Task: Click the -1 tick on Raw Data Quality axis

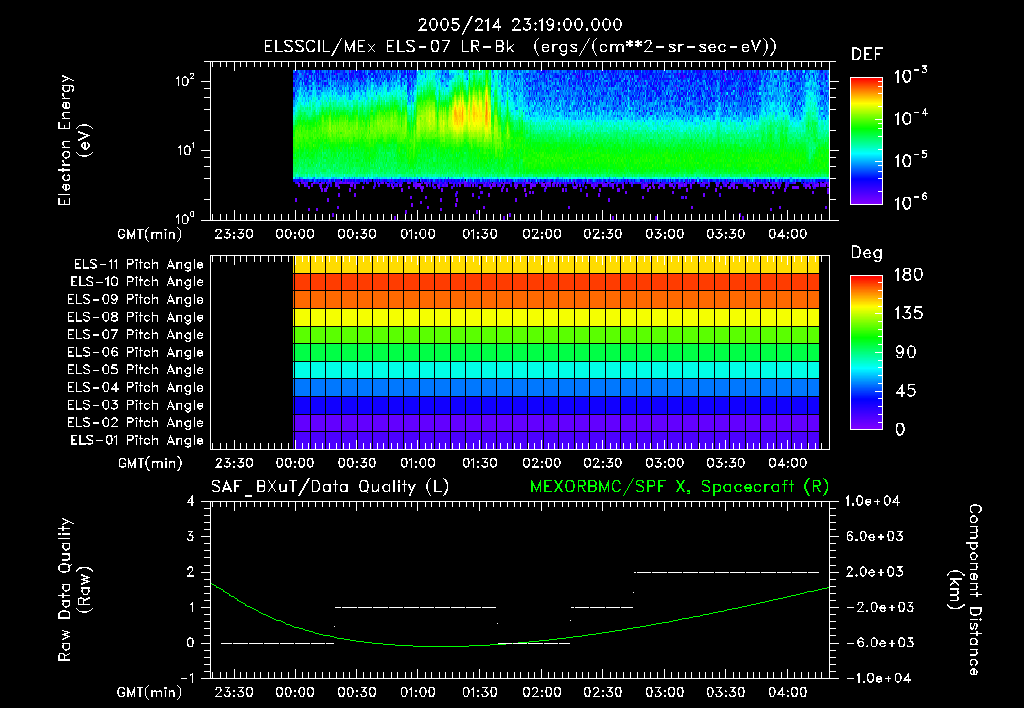Action: [187, 678]
